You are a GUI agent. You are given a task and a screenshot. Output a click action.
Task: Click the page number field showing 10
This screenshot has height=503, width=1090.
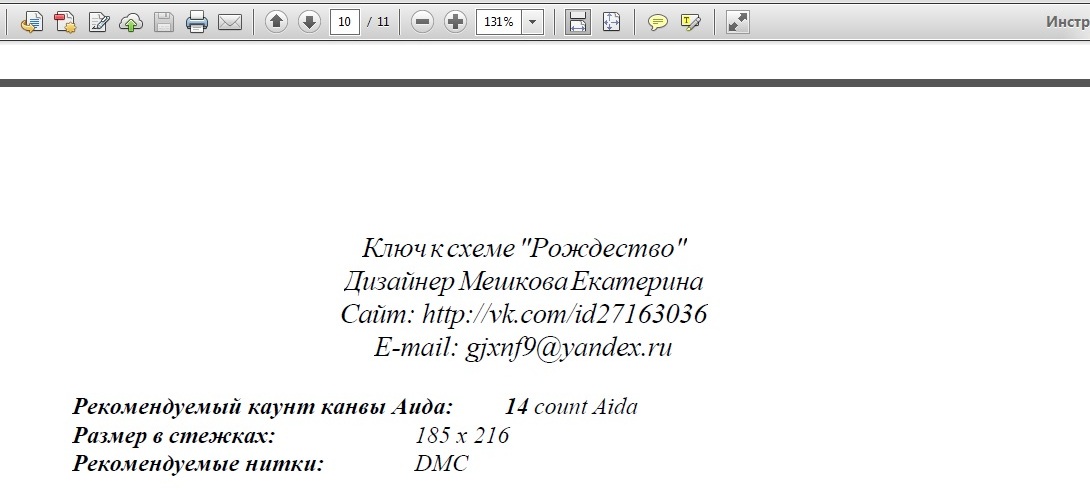(344, 22)
